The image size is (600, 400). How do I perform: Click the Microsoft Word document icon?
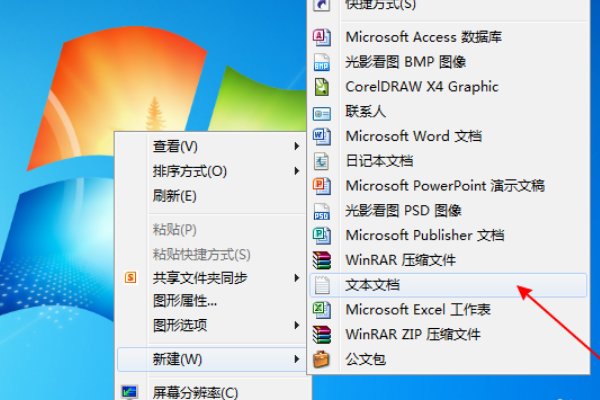click(321, 136)
